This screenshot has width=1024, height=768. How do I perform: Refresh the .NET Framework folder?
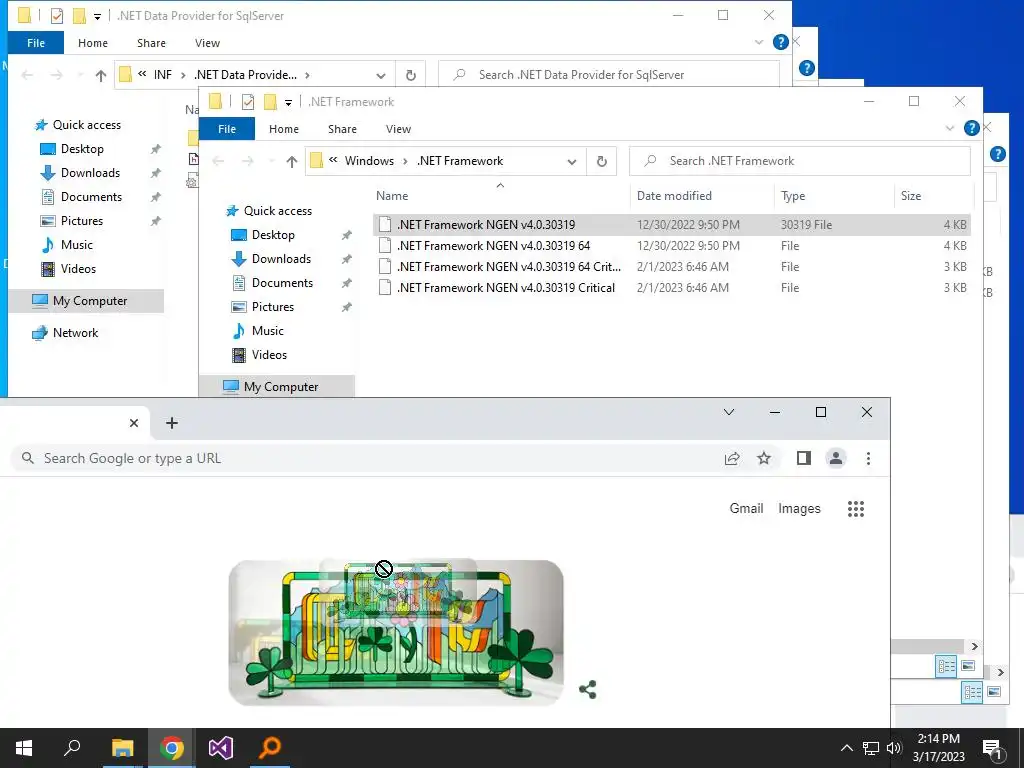coord(601,161)
